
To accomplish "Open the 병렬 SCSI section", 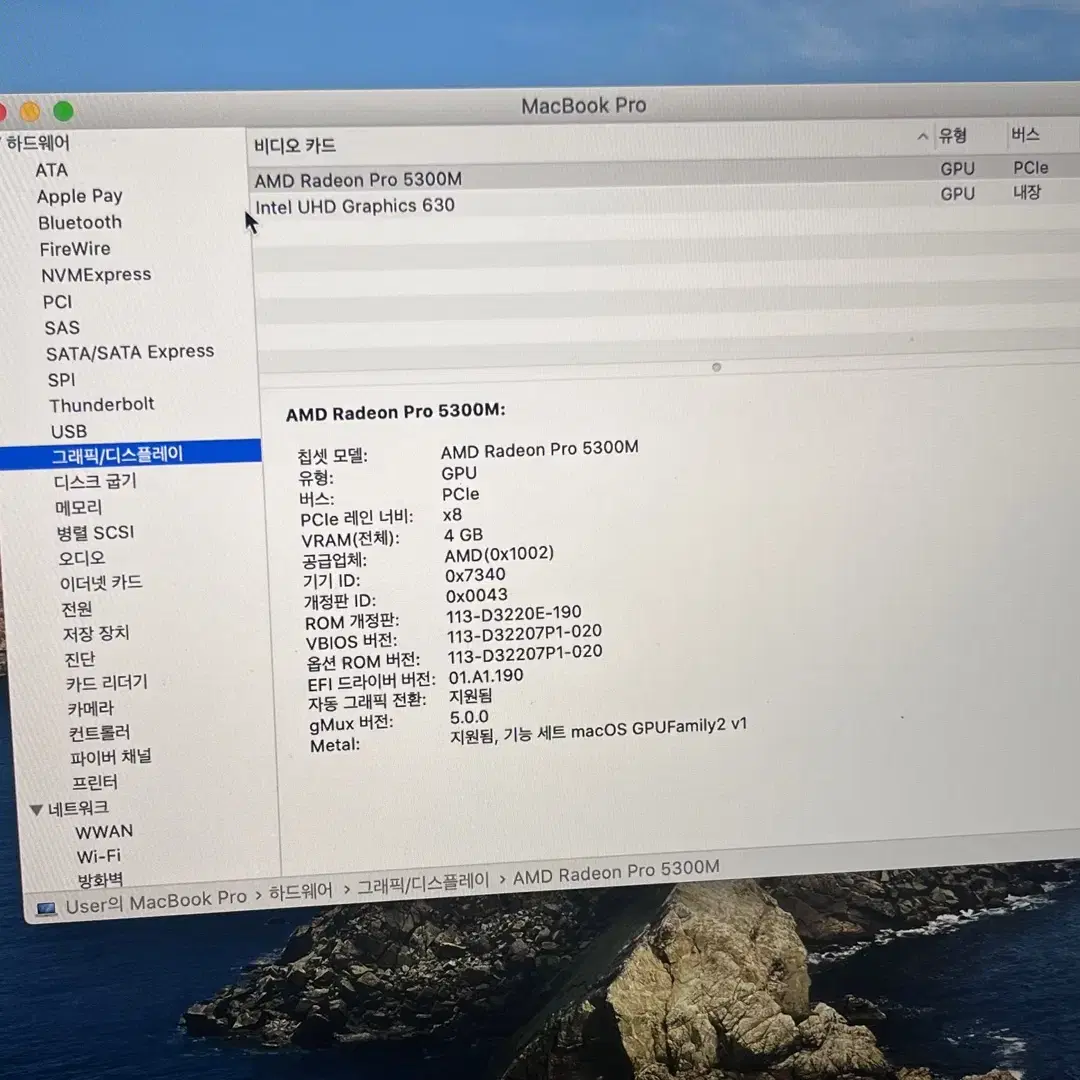I will [95, 533].
